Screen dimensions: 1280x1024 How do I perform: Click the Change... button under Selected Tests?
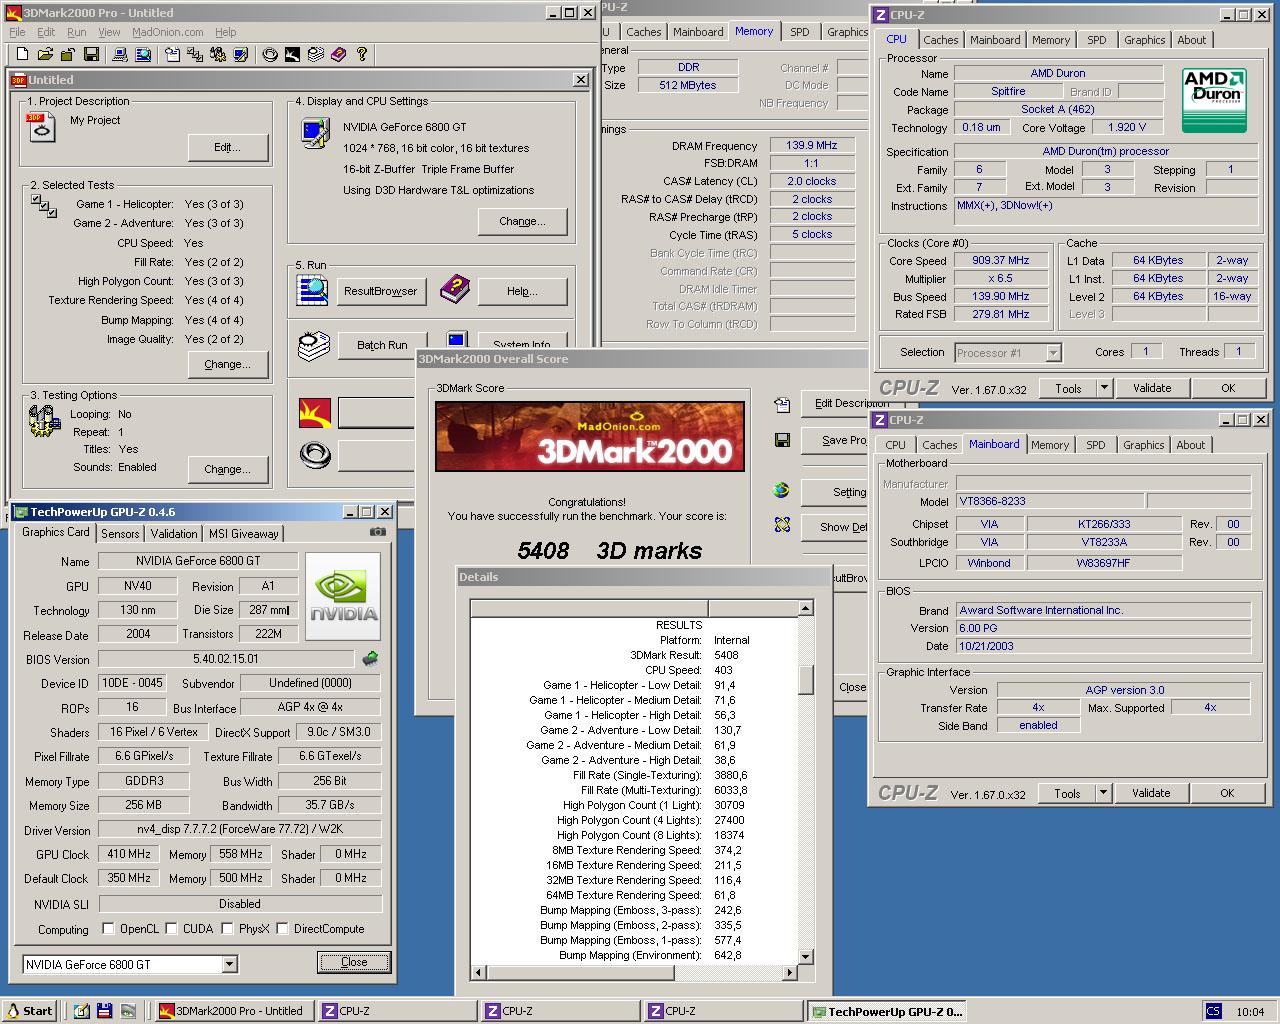[x=228, y=364]
